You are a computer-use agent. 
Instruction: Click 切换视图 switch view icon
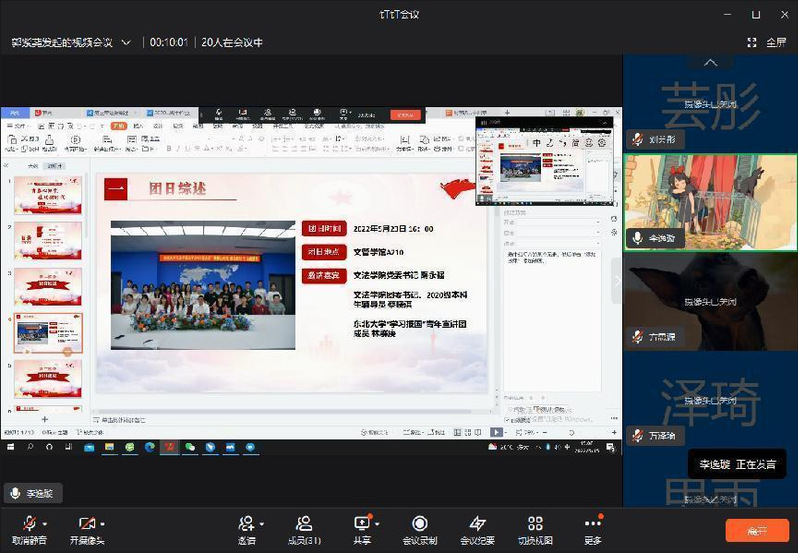tap(535, 524)
